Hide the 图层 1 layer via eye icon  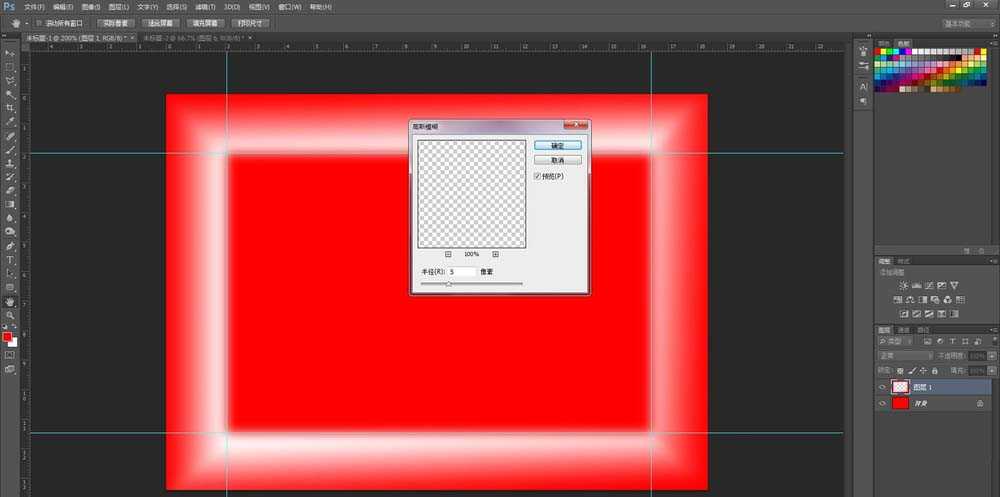[882, 386]
